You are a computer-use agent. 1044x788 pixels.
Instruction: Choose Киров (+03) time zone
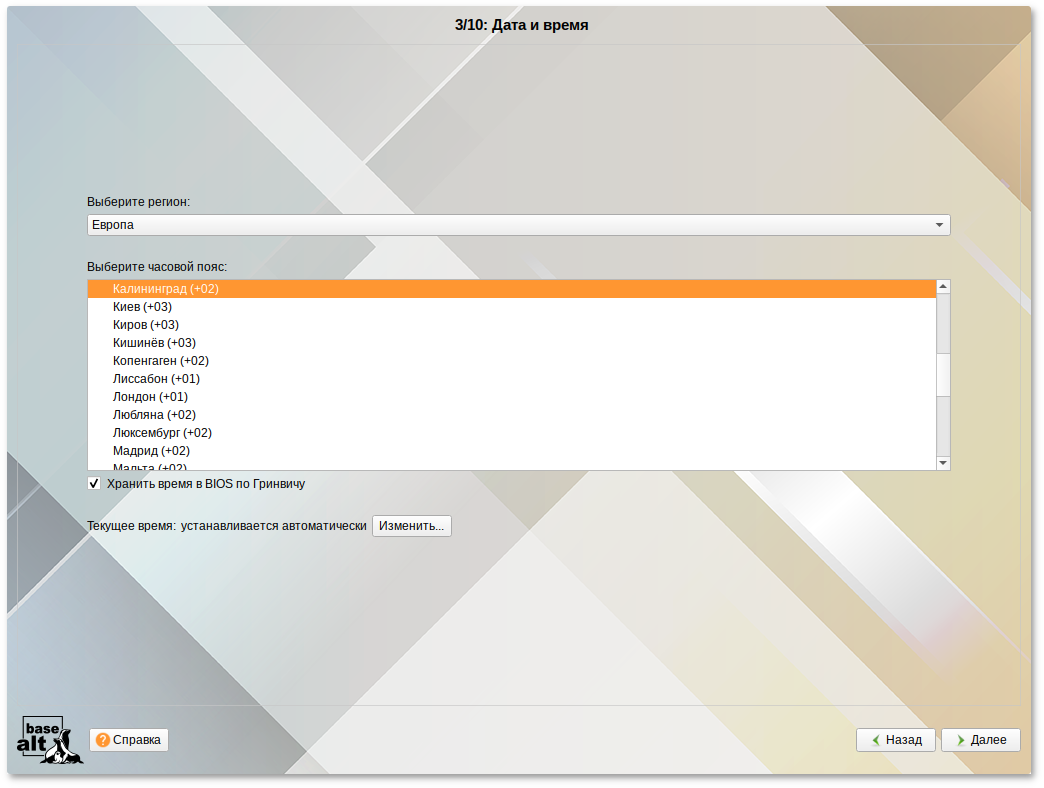tap(146, 325)
